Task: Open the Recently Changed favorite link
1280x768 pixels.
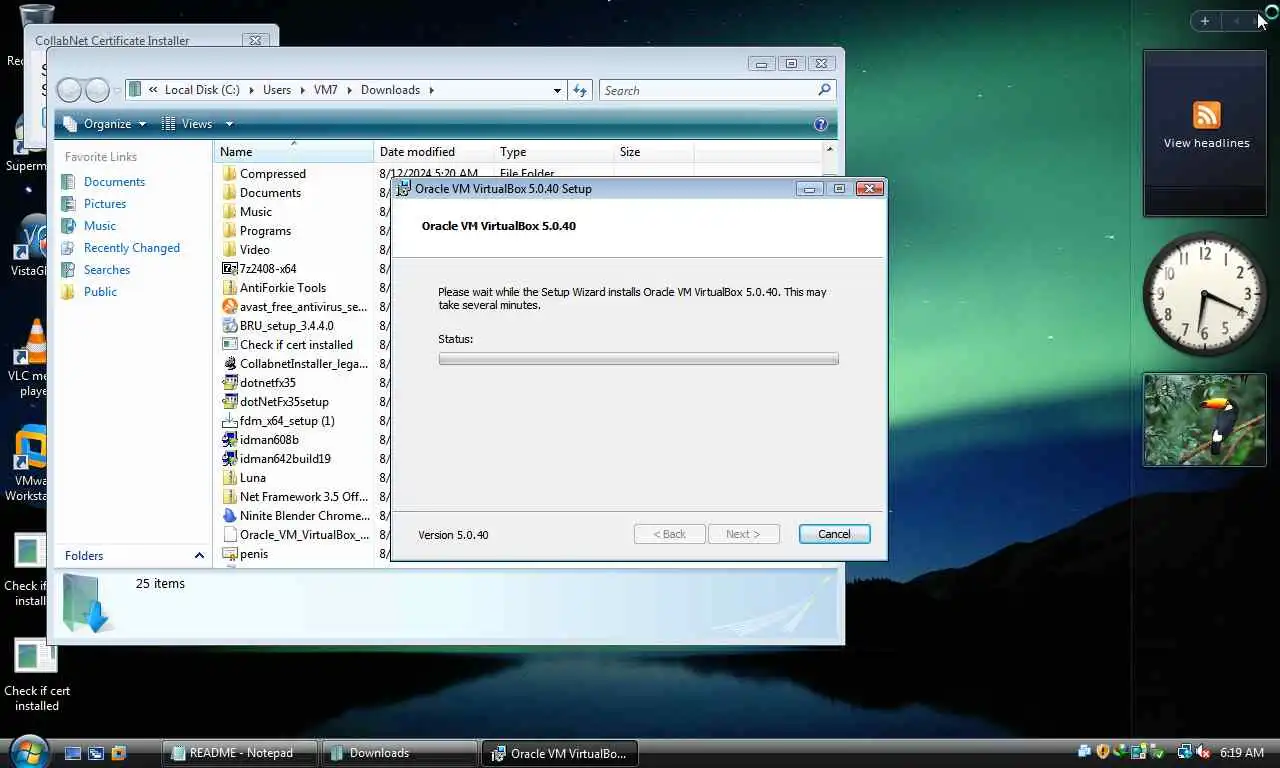Action: click(132, 248)
